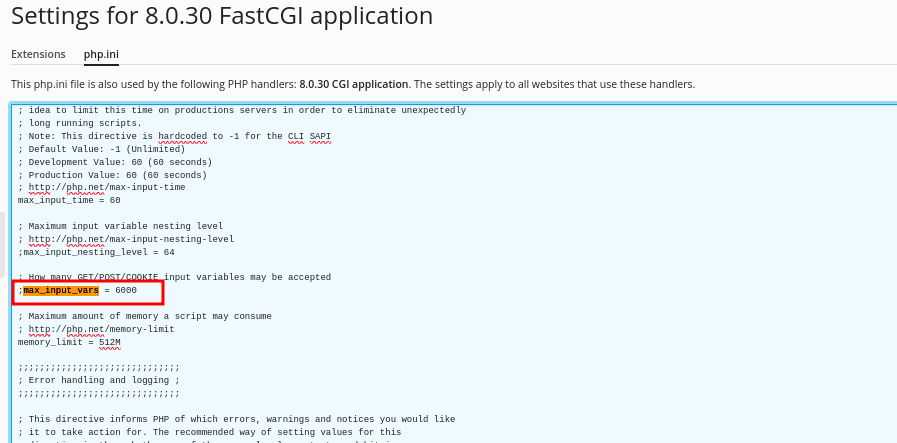Click the highlighted max_input_vars text
897x443 pixels.
[x=61, y=290]
